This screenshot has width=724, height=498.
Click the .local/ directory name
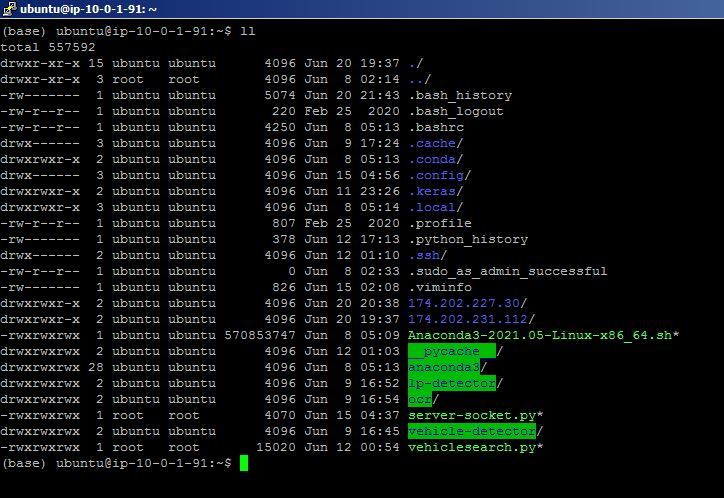[435, 207]
